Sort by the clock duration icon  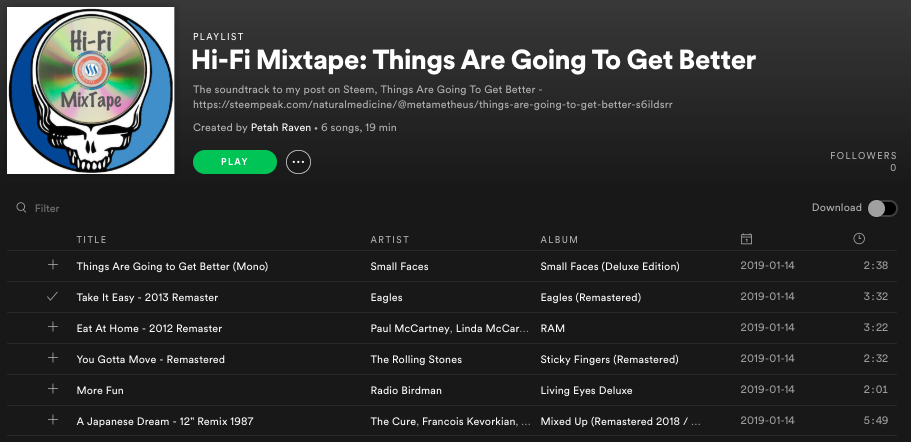coord(859,239)
